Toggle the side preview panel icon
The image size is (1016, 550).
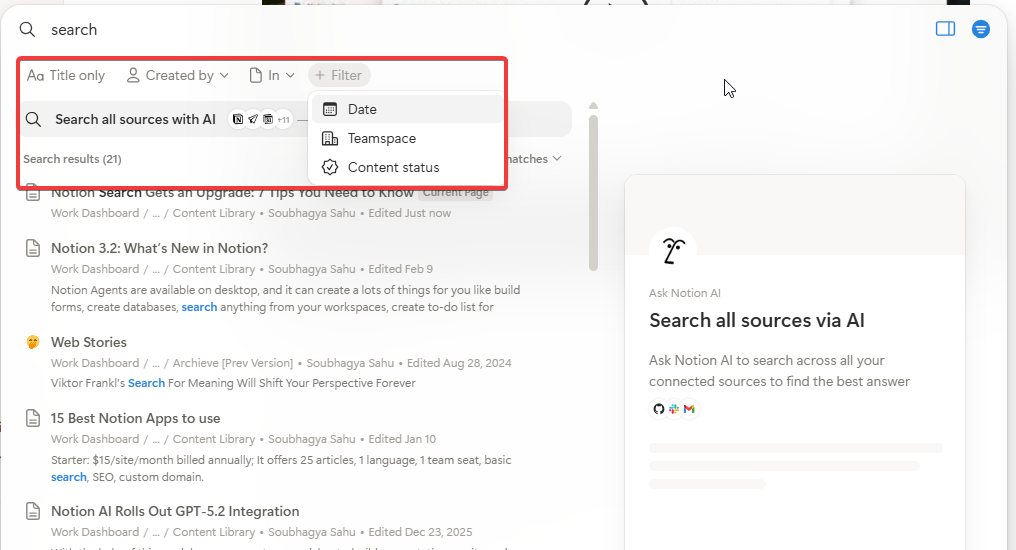coord(945,29)
